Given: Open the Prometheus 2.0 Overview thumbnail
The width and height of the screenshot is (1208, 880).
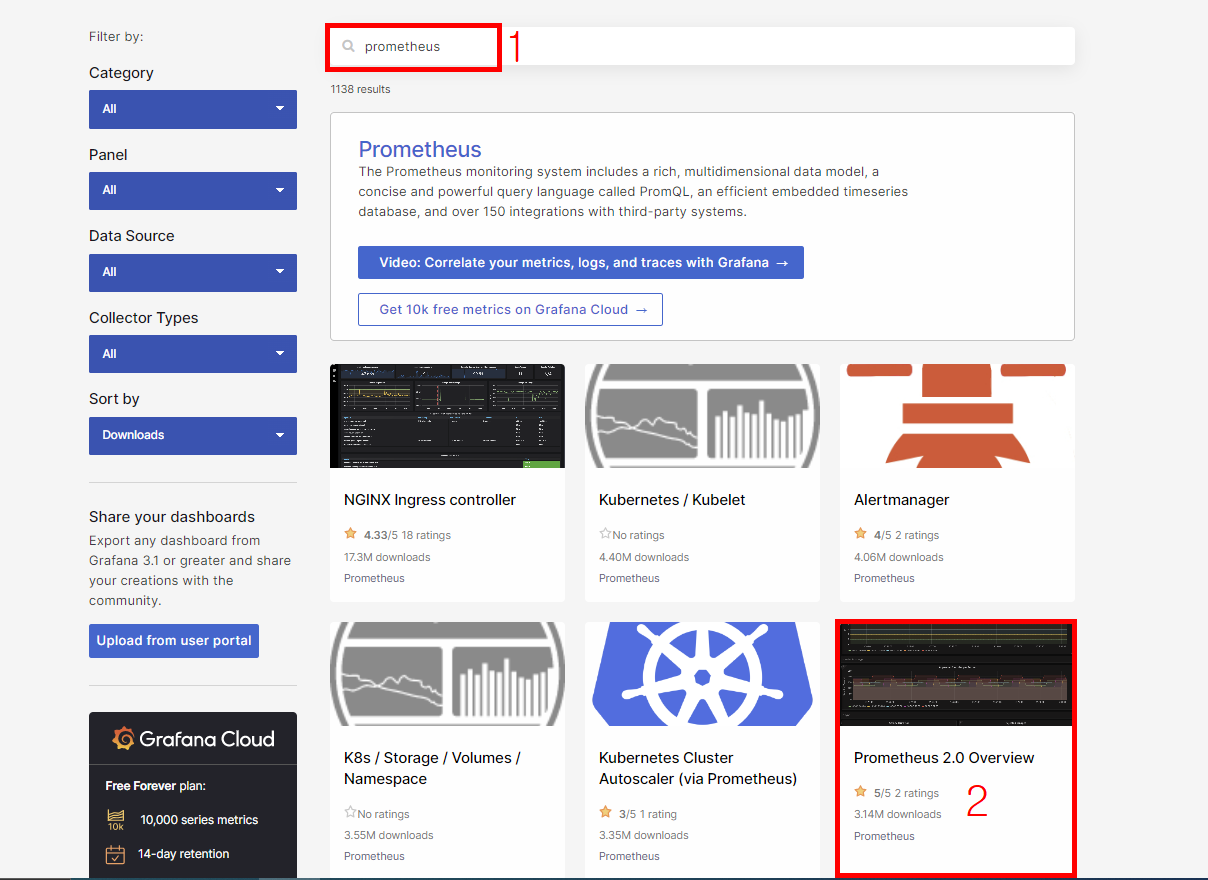Looking at the screenshot, I should [957, 674].
